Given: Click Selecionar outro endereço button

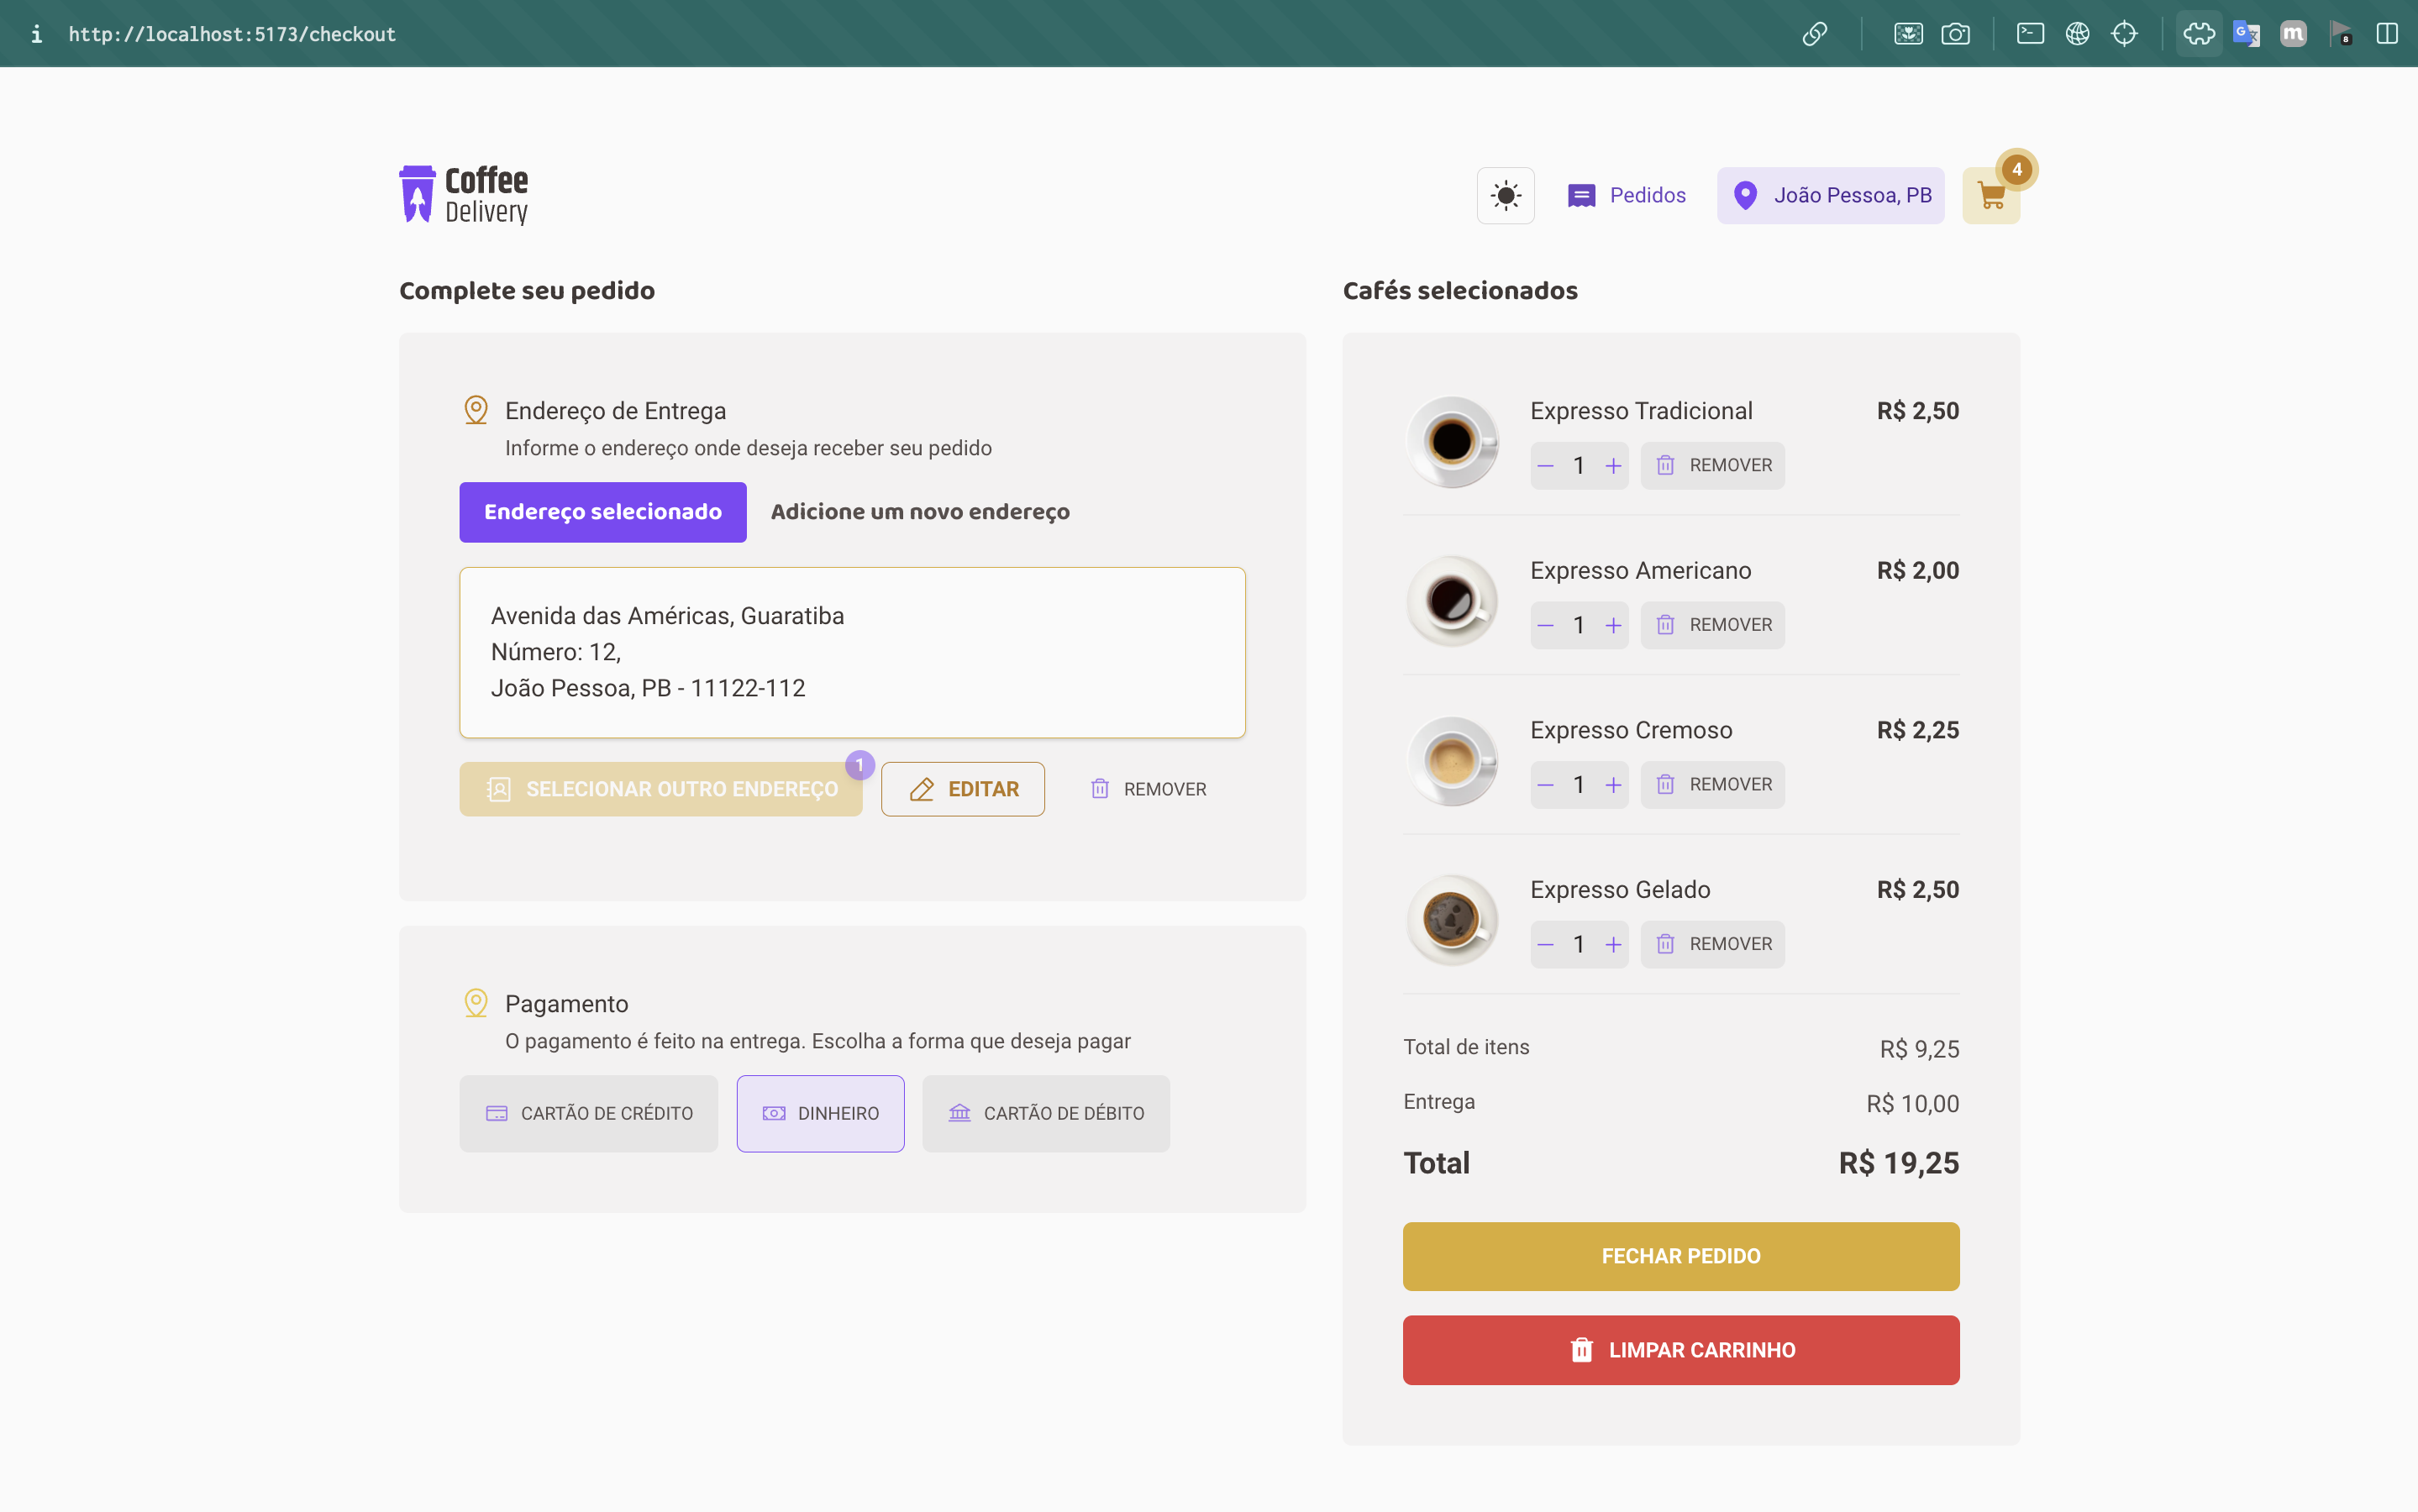Looking at the screenshot, I should (660, 789).
